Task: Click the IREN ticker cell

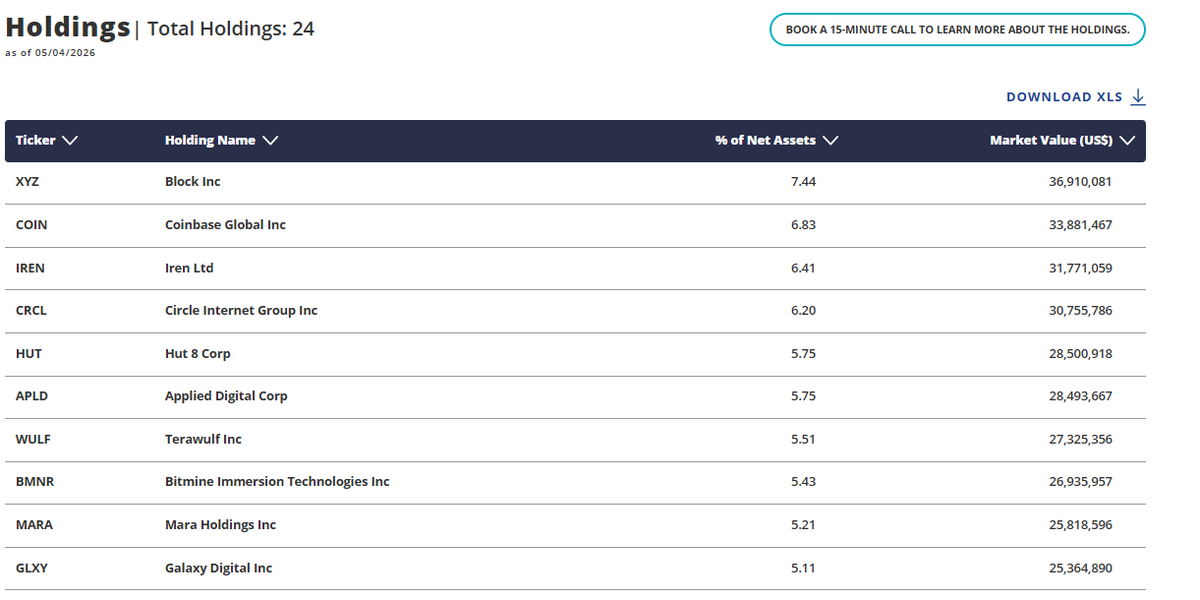Action: click(30, 268)
